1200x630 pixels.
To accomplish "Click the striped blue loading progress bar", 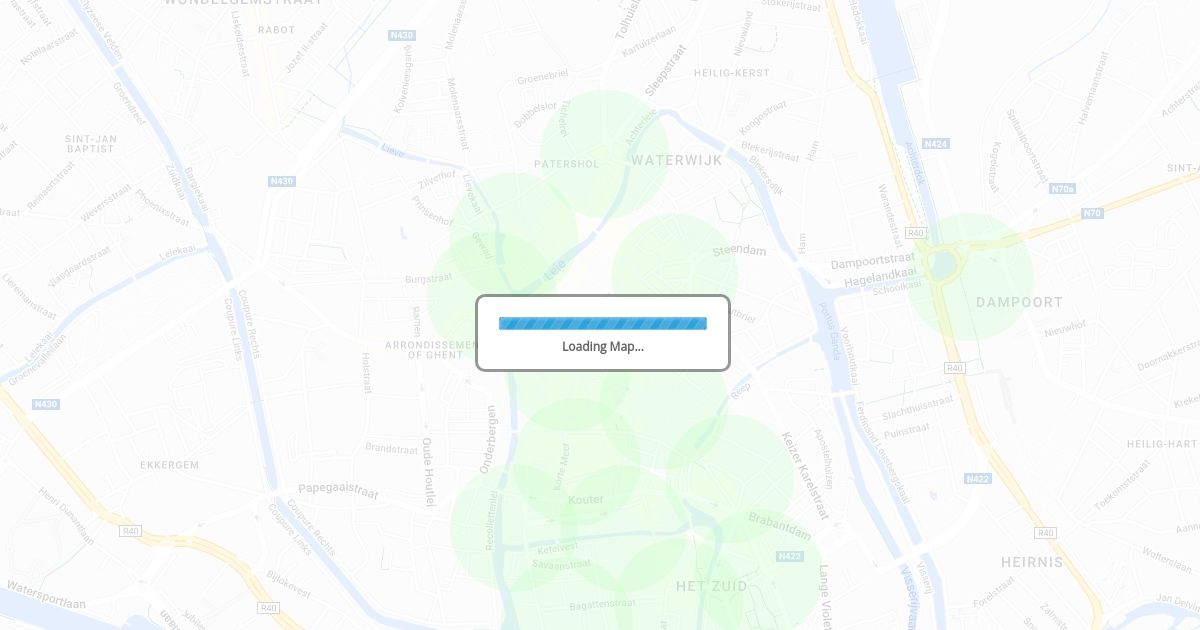I will click(x=603, y=323).
